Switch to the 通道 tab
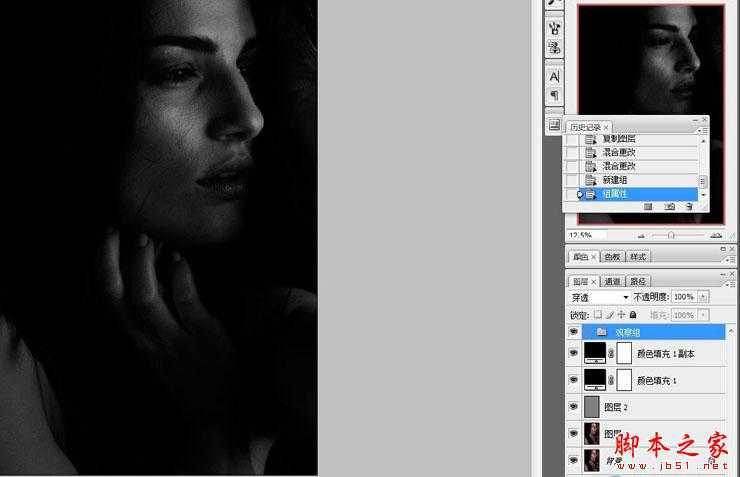The width and height of the screenshot is (740, 477). coord(612,282)
